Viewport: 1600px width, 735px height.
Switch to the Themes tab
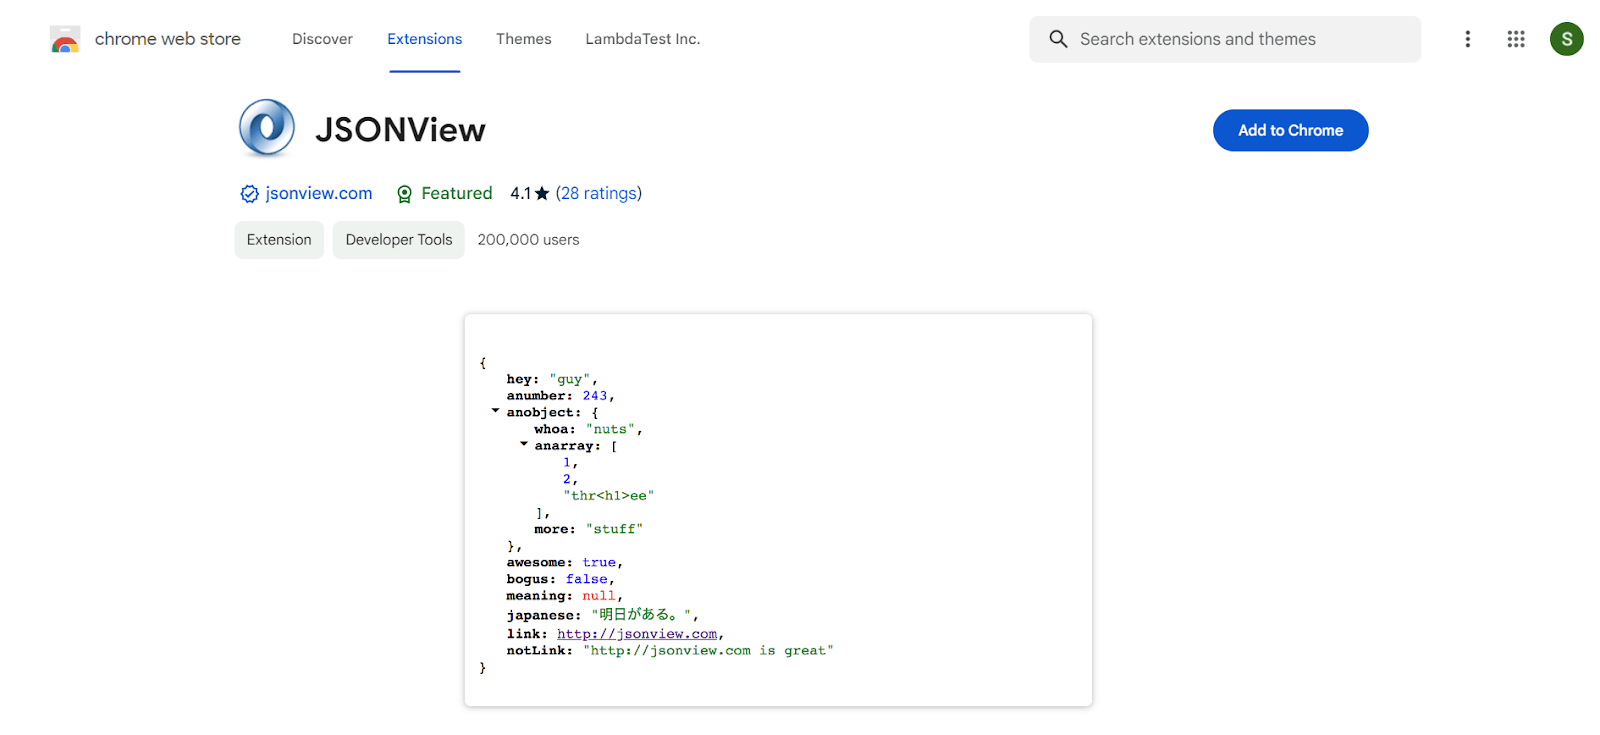point(524,39)
